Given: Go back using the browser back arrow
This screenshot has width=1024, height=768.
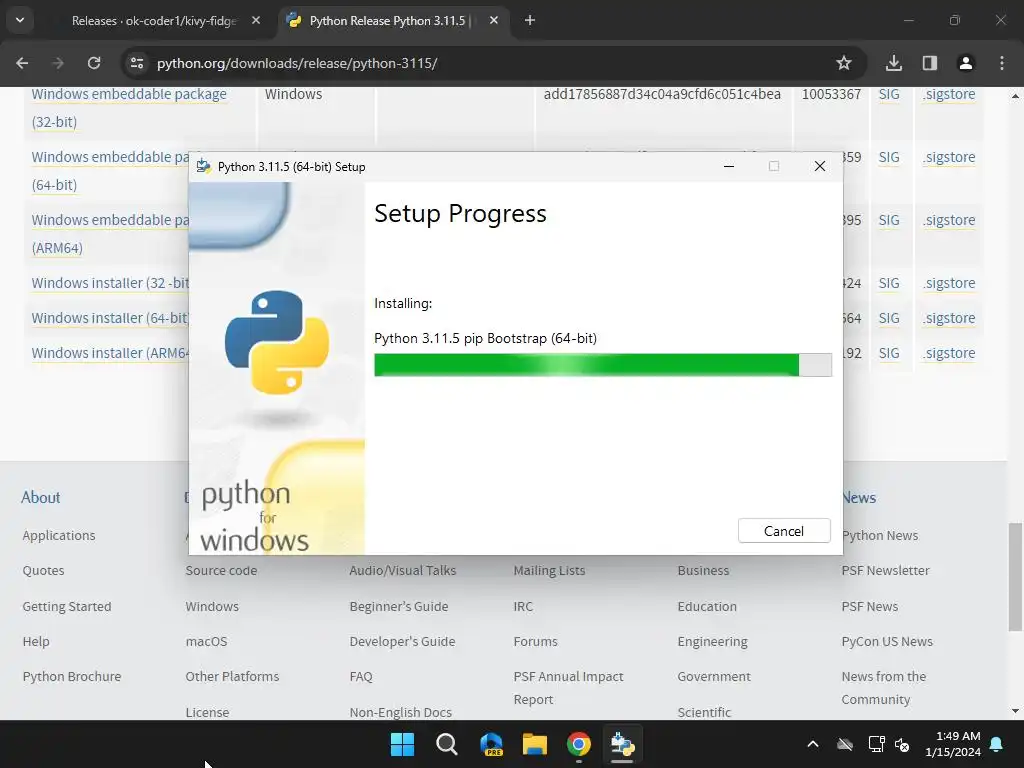Looking at the screenshot, I should pos(22,63).
